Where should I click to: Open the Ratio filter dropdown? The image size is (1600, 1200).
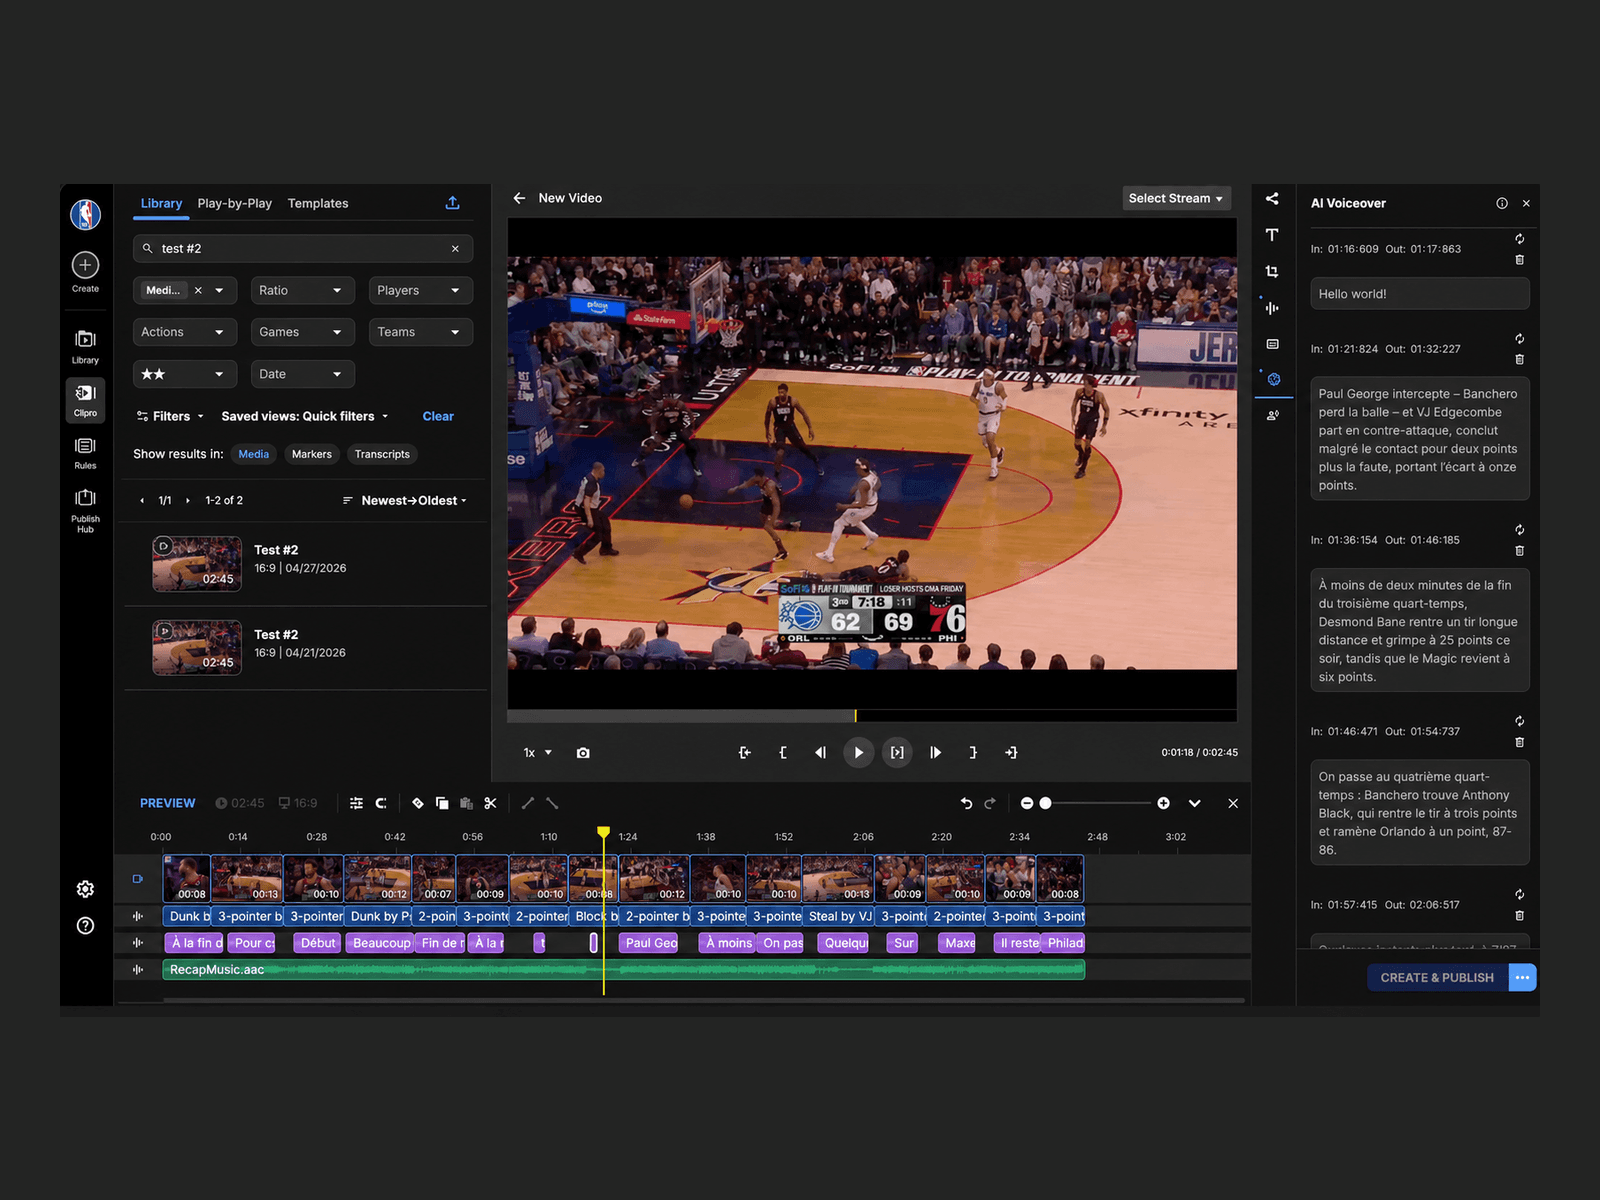click(x=303, y=291)
